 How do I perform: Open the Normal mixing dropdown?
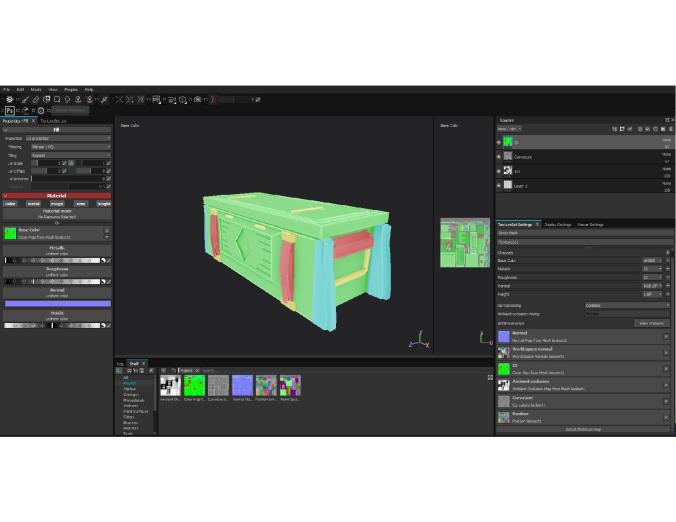tap(626, 305)
